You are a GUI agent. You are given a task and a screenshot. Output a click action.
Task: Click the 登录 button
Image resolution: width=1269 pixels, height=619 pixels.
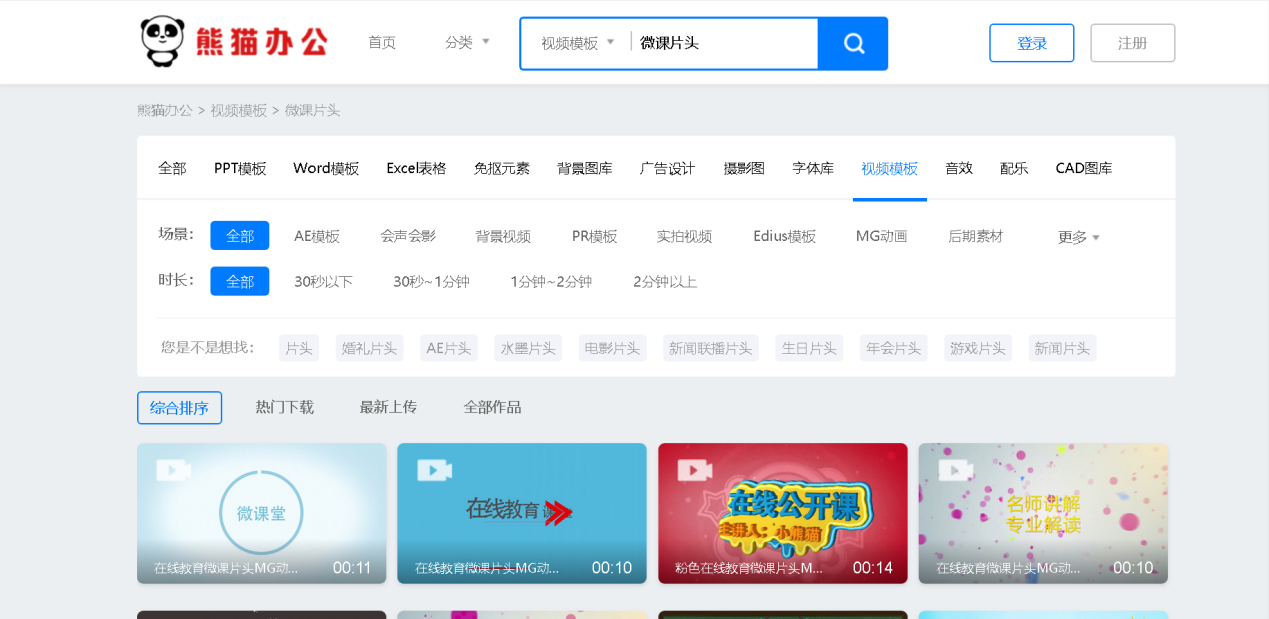[1031, 43]
